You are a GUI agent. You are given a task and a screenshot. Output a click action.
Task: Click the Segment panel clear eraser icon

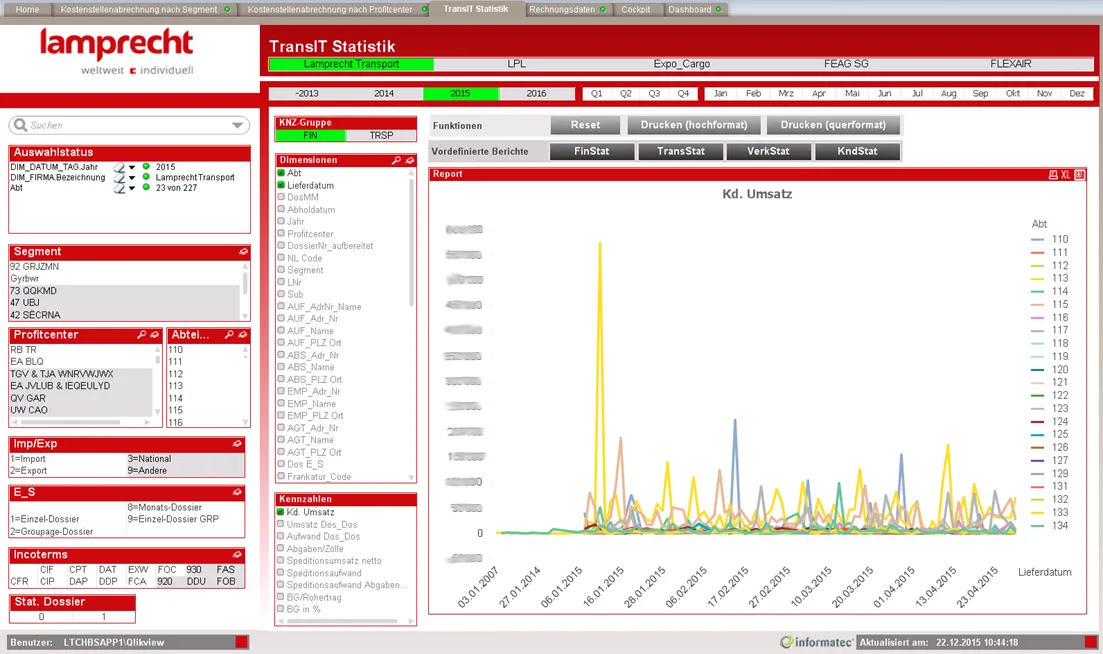(x=243, y=252)
